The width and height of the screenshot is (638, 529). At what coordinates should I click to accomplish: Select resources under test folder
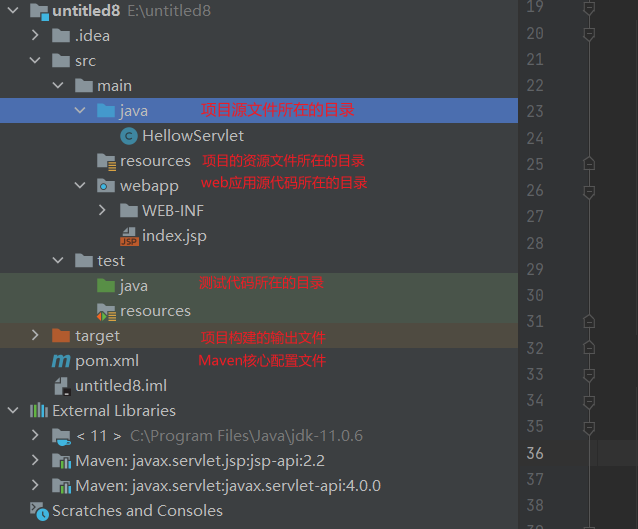pyautogui.click(x=155, y=311)
